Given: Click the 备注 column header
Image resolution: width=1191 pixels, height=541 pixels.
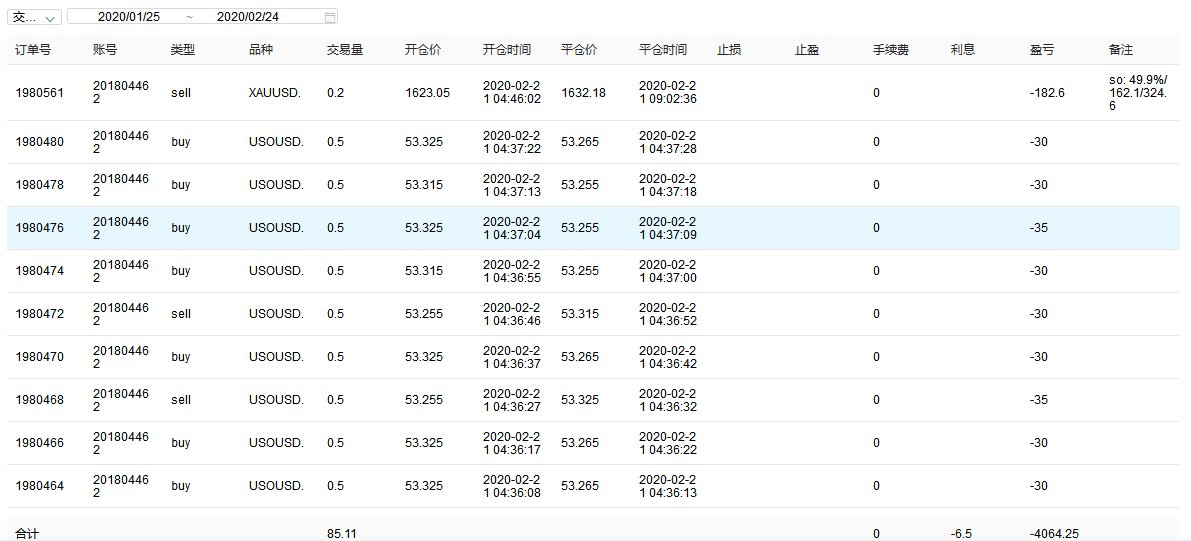Looking at the screenshot, I should pyautogui.click(x=1121, y=49).
